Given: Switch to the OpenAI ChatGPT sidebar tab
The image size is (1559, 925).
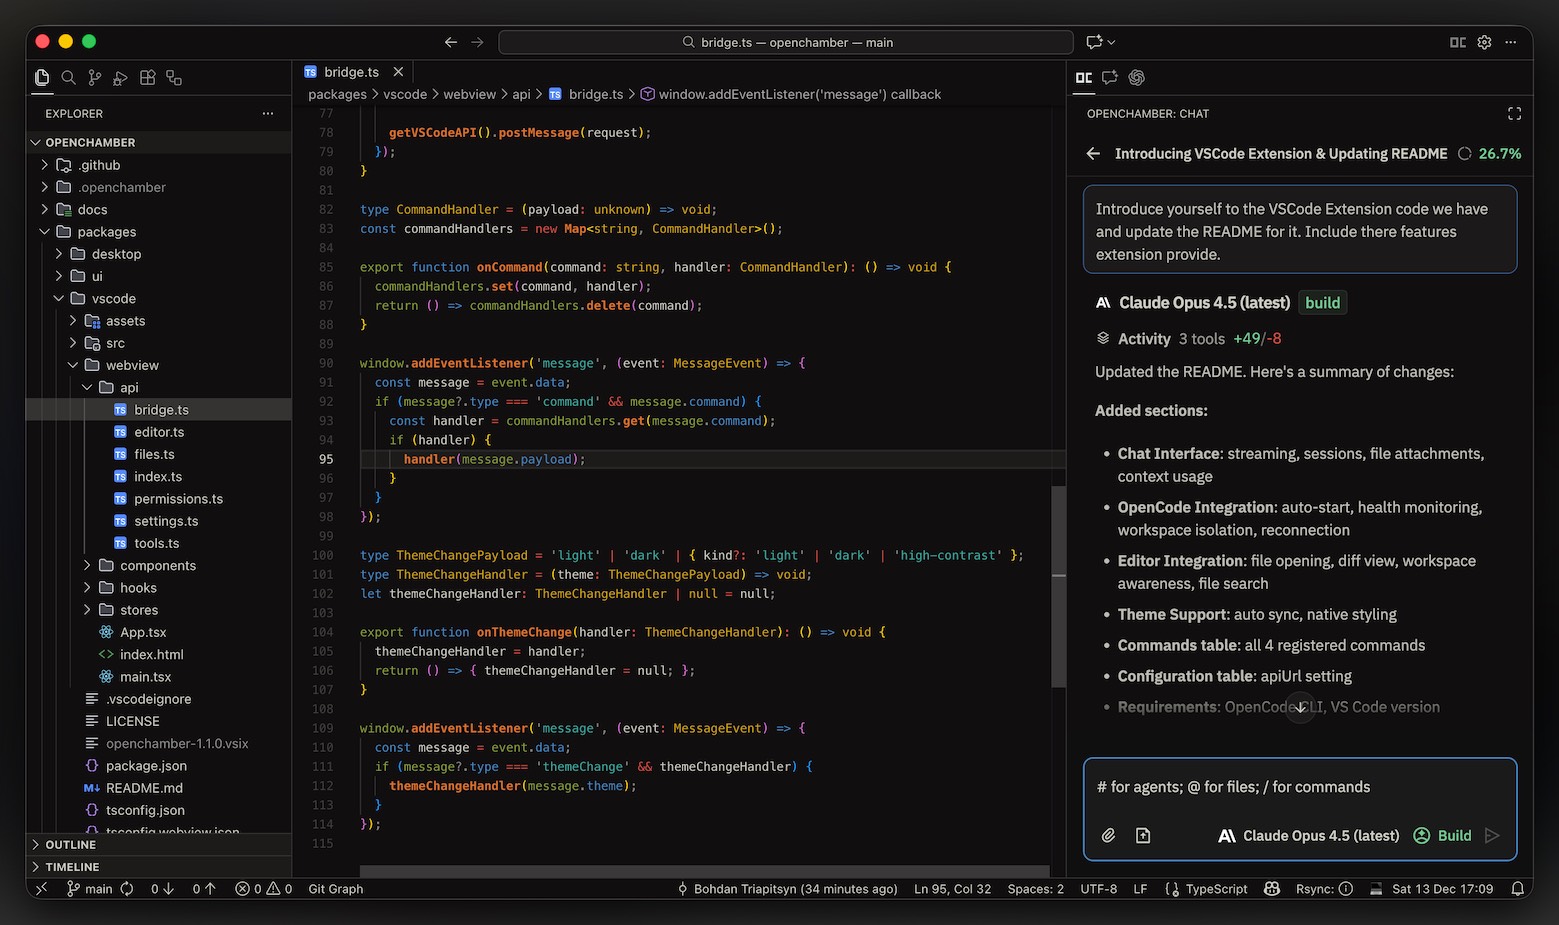Looking at the screenshot, I should [1136, 77].
